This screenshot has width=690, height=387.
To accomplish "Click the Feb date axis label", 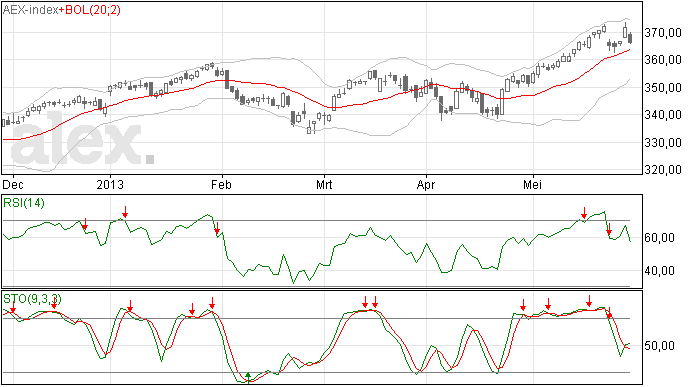I will 221,184.
